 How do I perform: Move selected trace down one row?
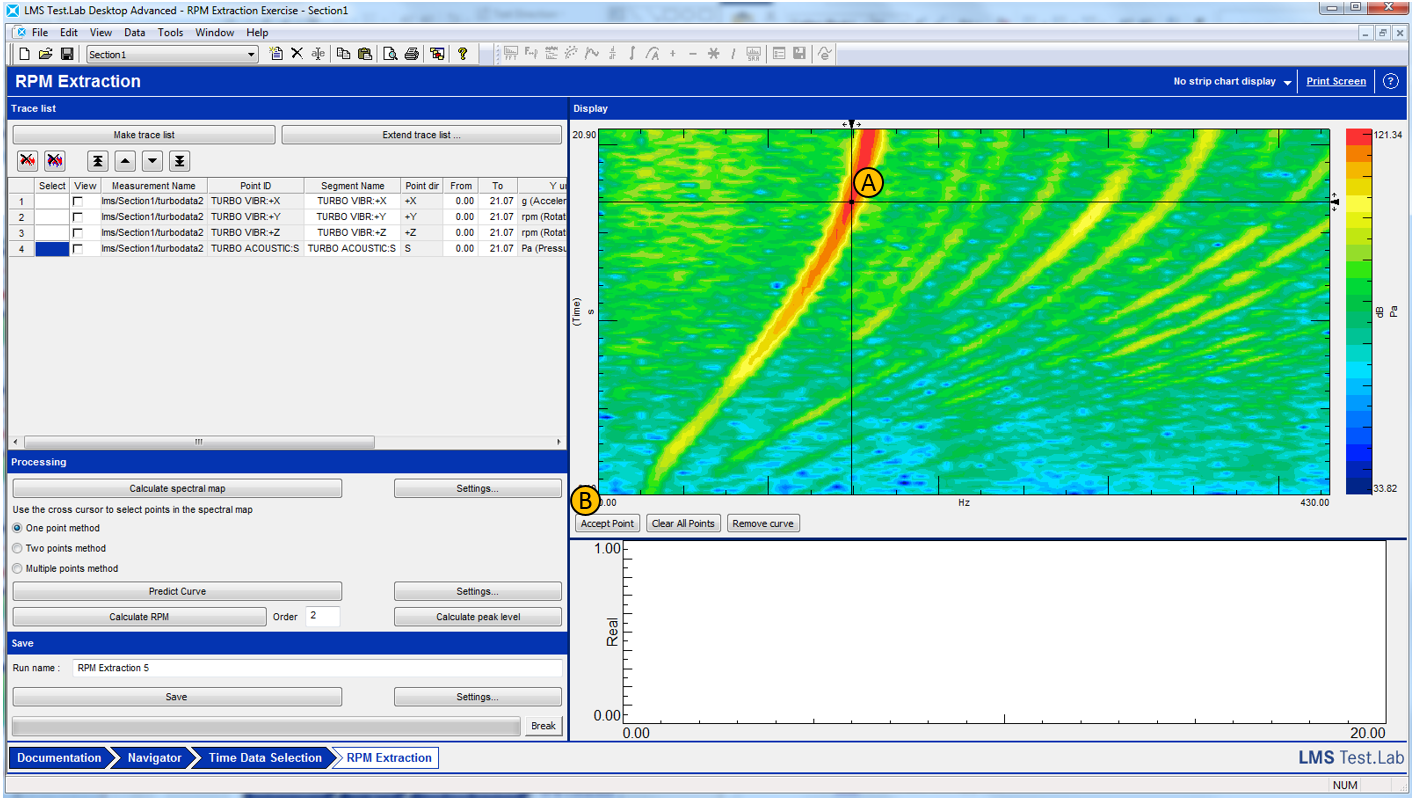pyautogui.click(x=152, y=160)
